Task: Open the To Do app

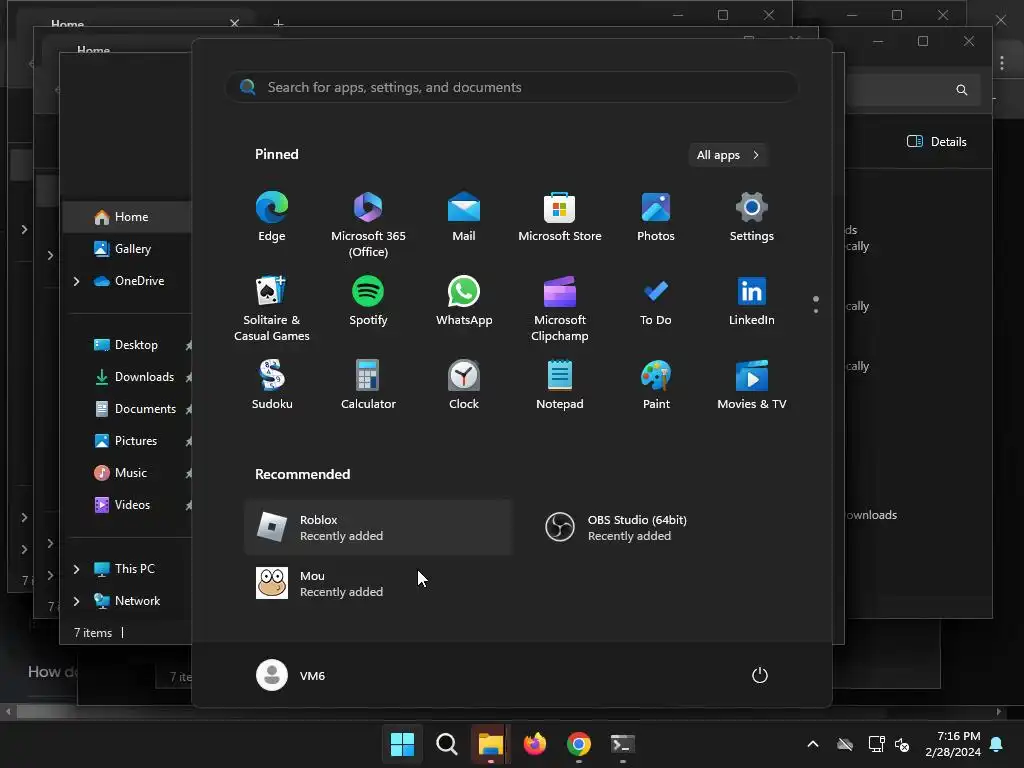Action: [656, 301]
